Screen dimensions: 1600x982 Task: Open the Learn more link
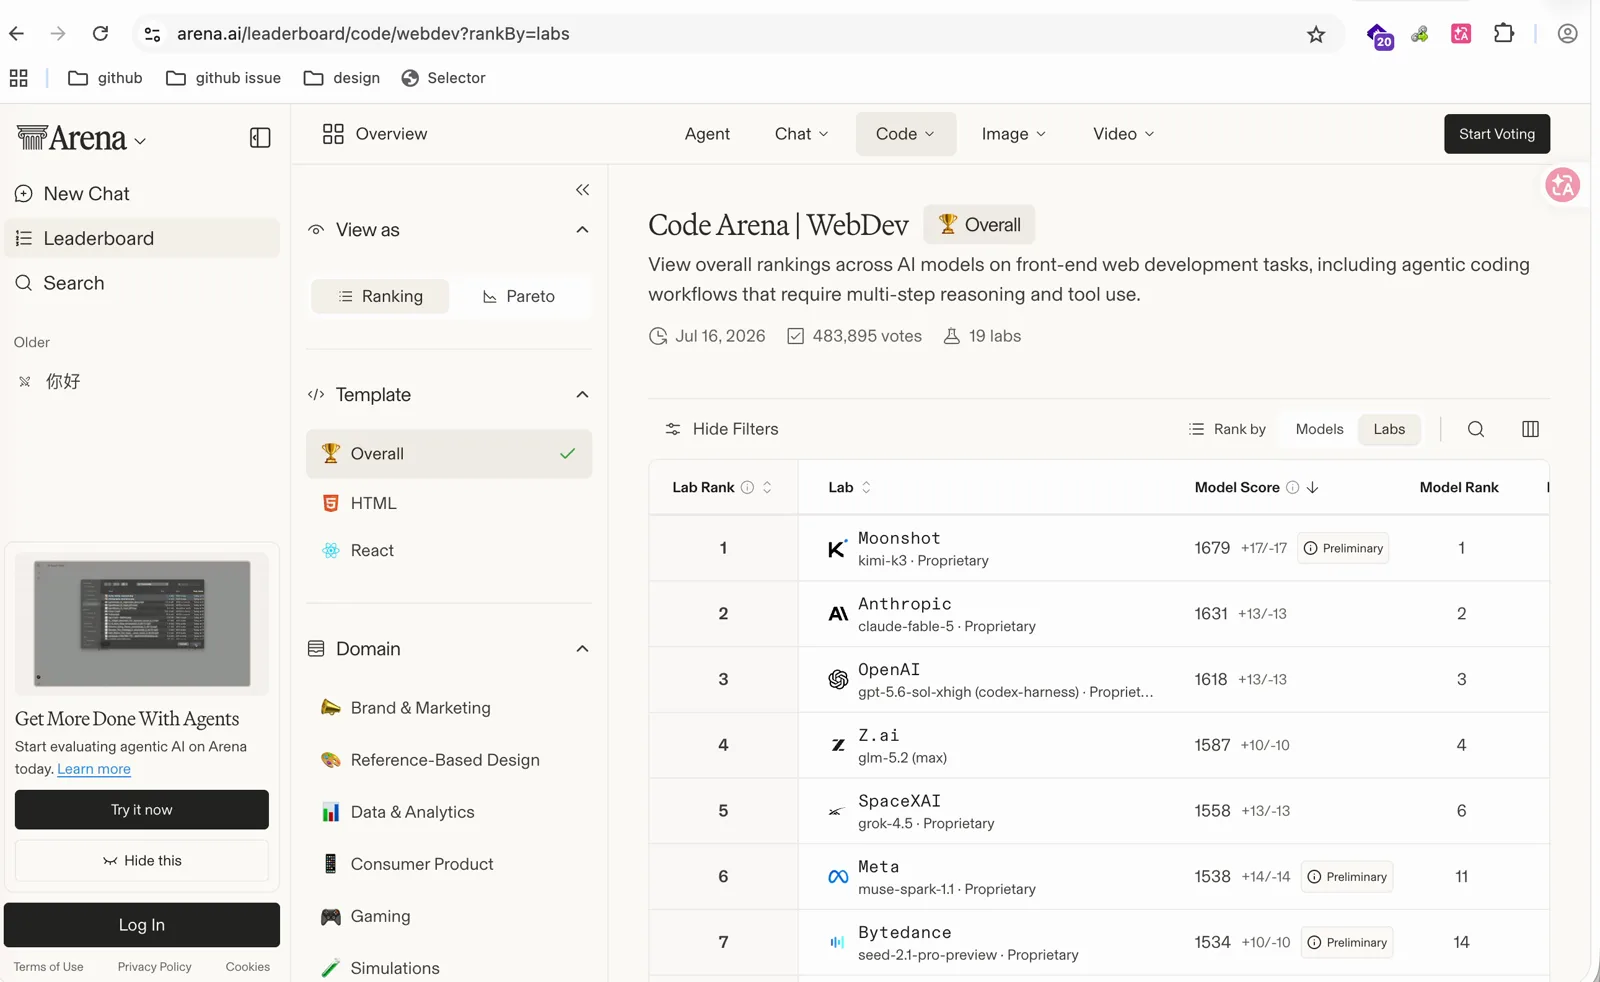[94, 769]
